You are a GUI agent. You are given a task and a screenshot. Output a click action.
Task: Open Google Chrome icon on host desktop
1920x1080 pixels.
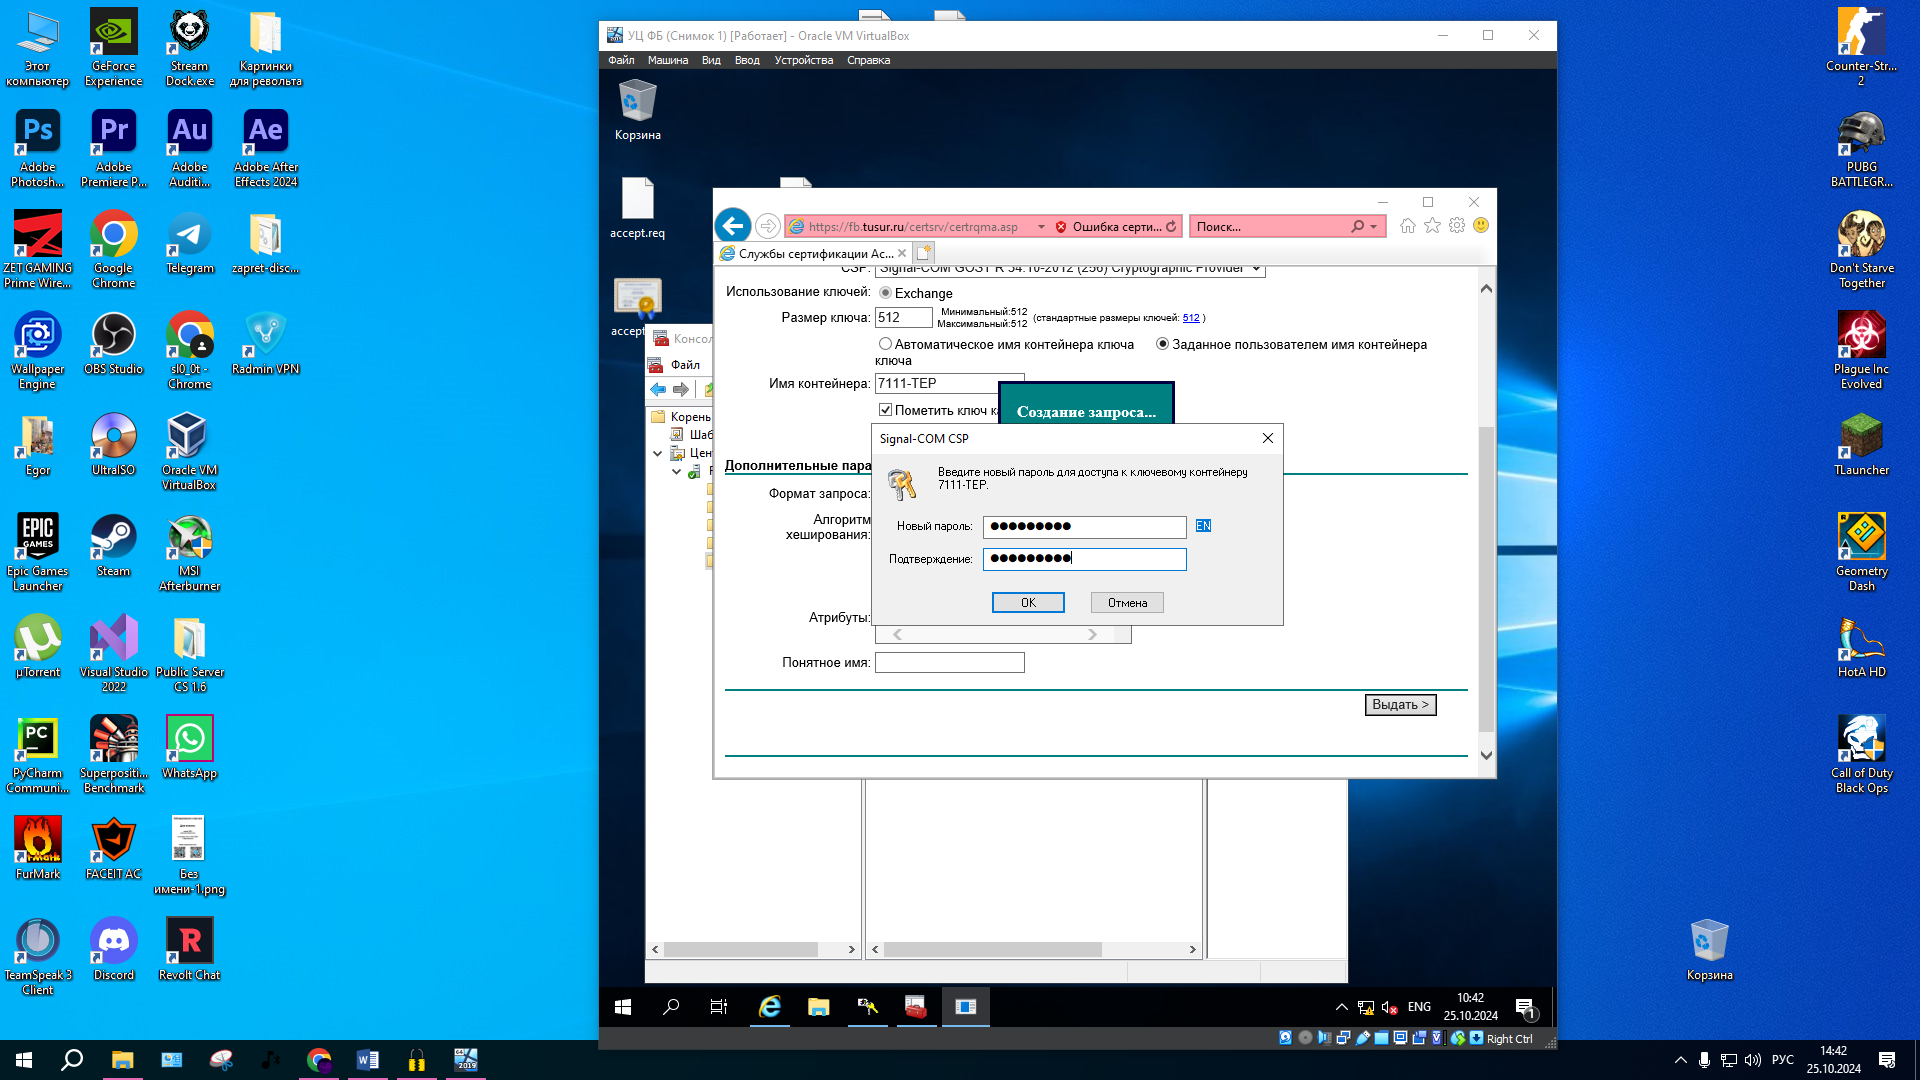coord(113,249)
